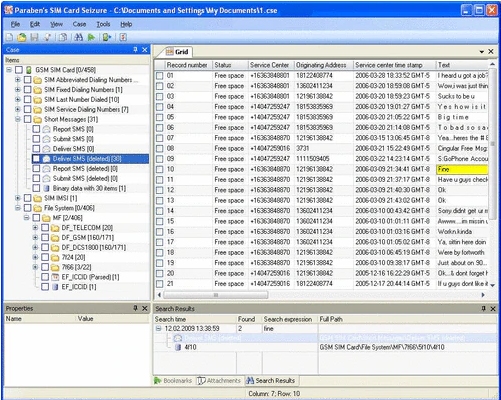The image size is (501, 400).
Task: Open the Help menu
Action: (x=126, y=24)
